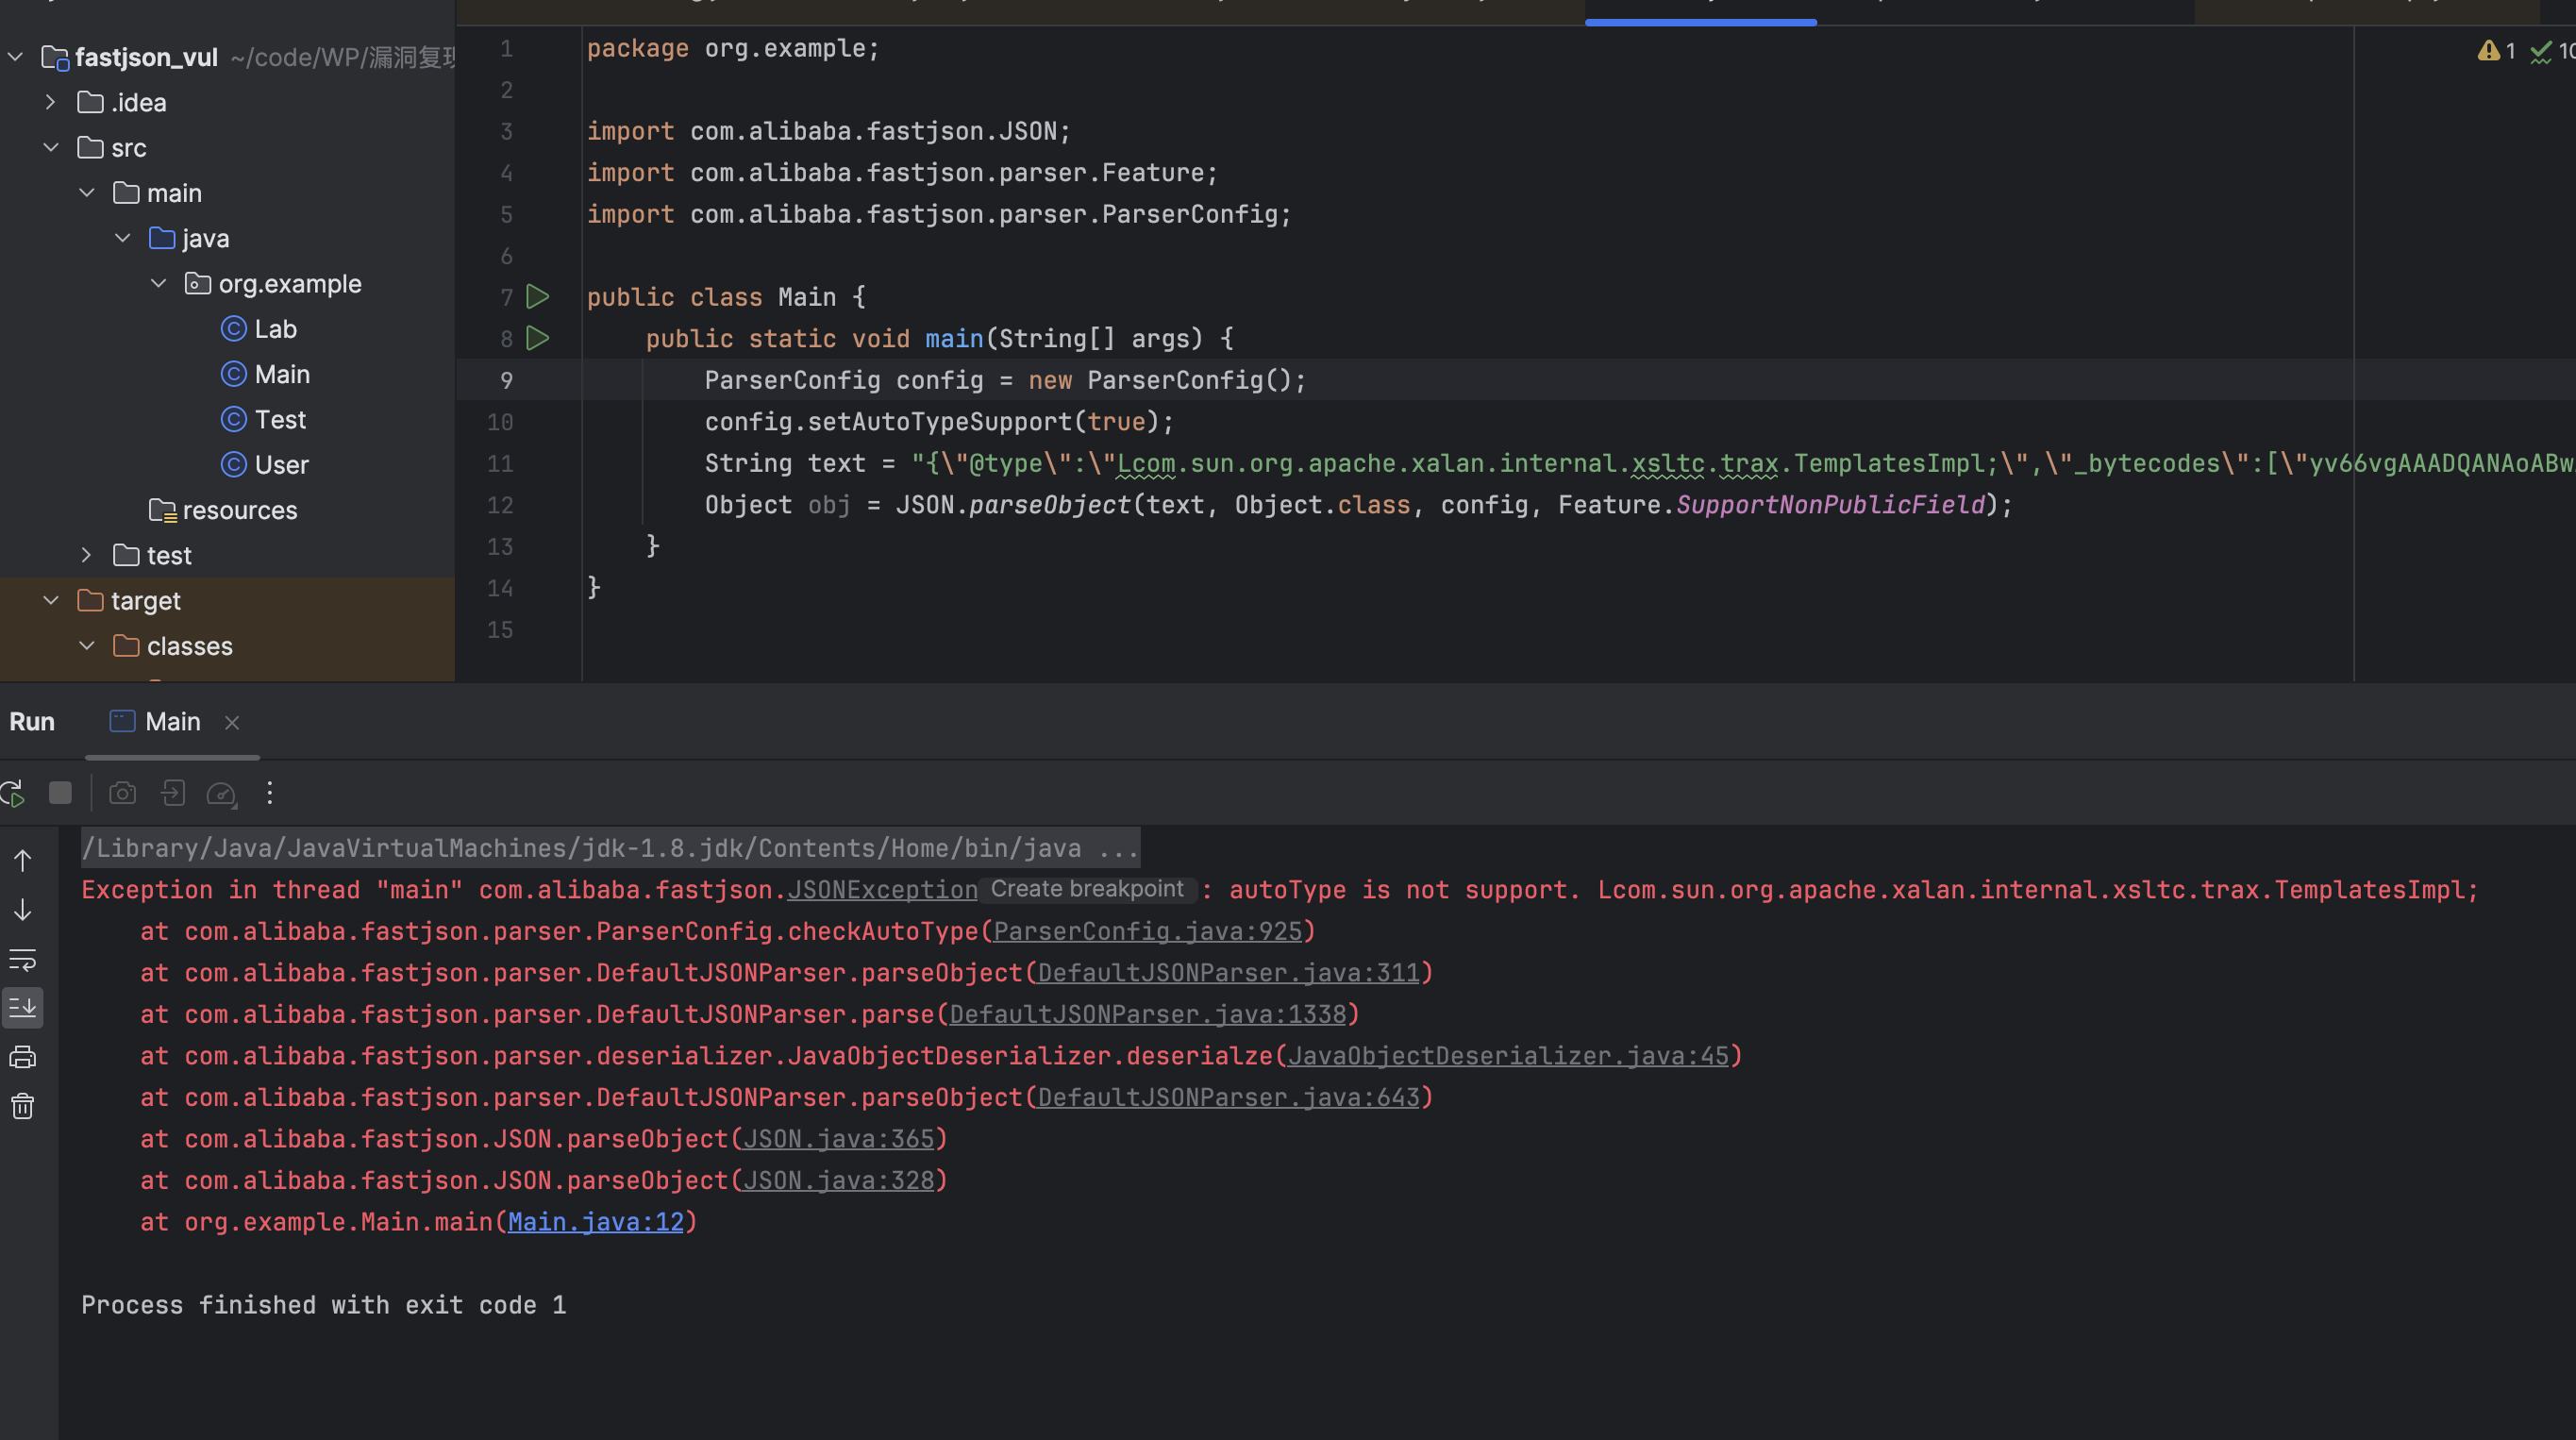Close the Main run tab
The width and height of the screenshot is (2576, 1440).
(x=232, y=723)
